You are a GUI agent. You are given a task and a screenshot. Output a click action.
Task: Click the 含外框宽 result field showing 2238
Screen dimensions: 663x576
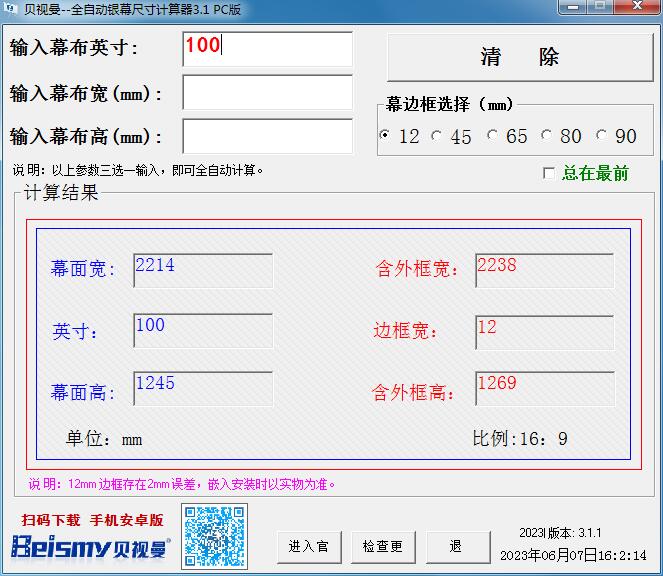pos(545,271)
